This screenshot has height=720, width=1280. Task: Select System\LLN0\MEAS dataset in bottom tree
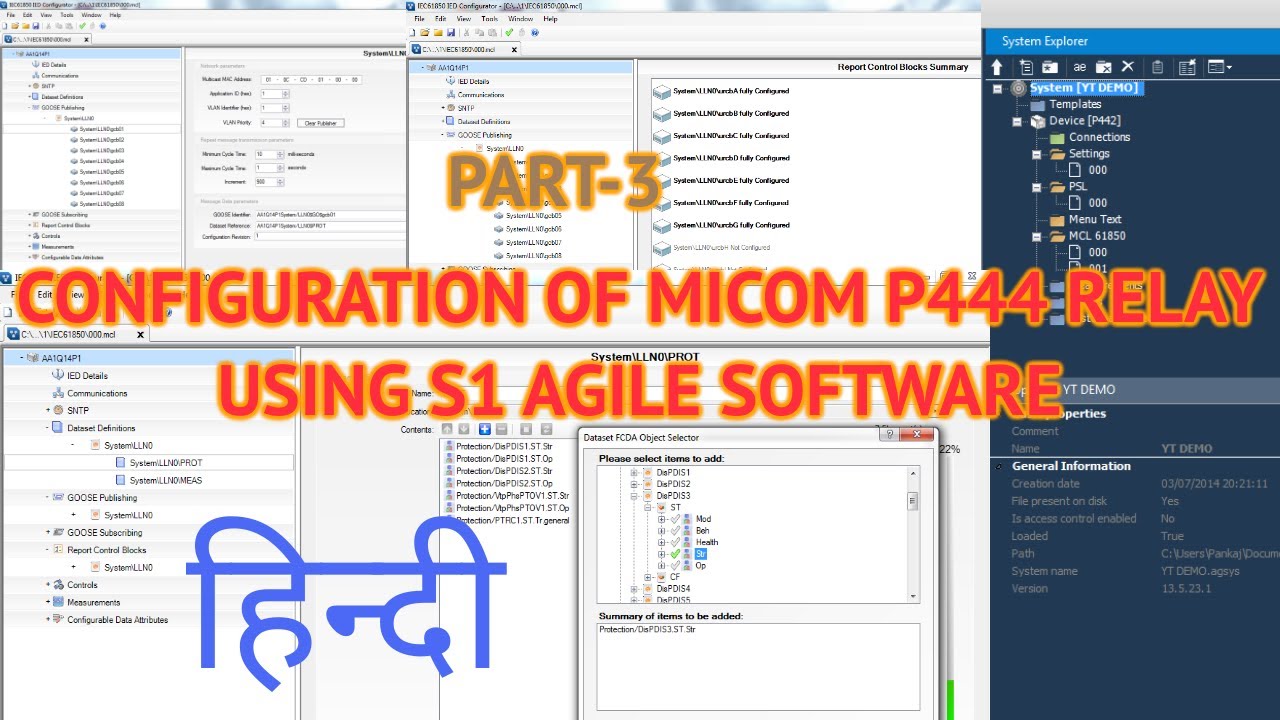(x=165, y=481)
